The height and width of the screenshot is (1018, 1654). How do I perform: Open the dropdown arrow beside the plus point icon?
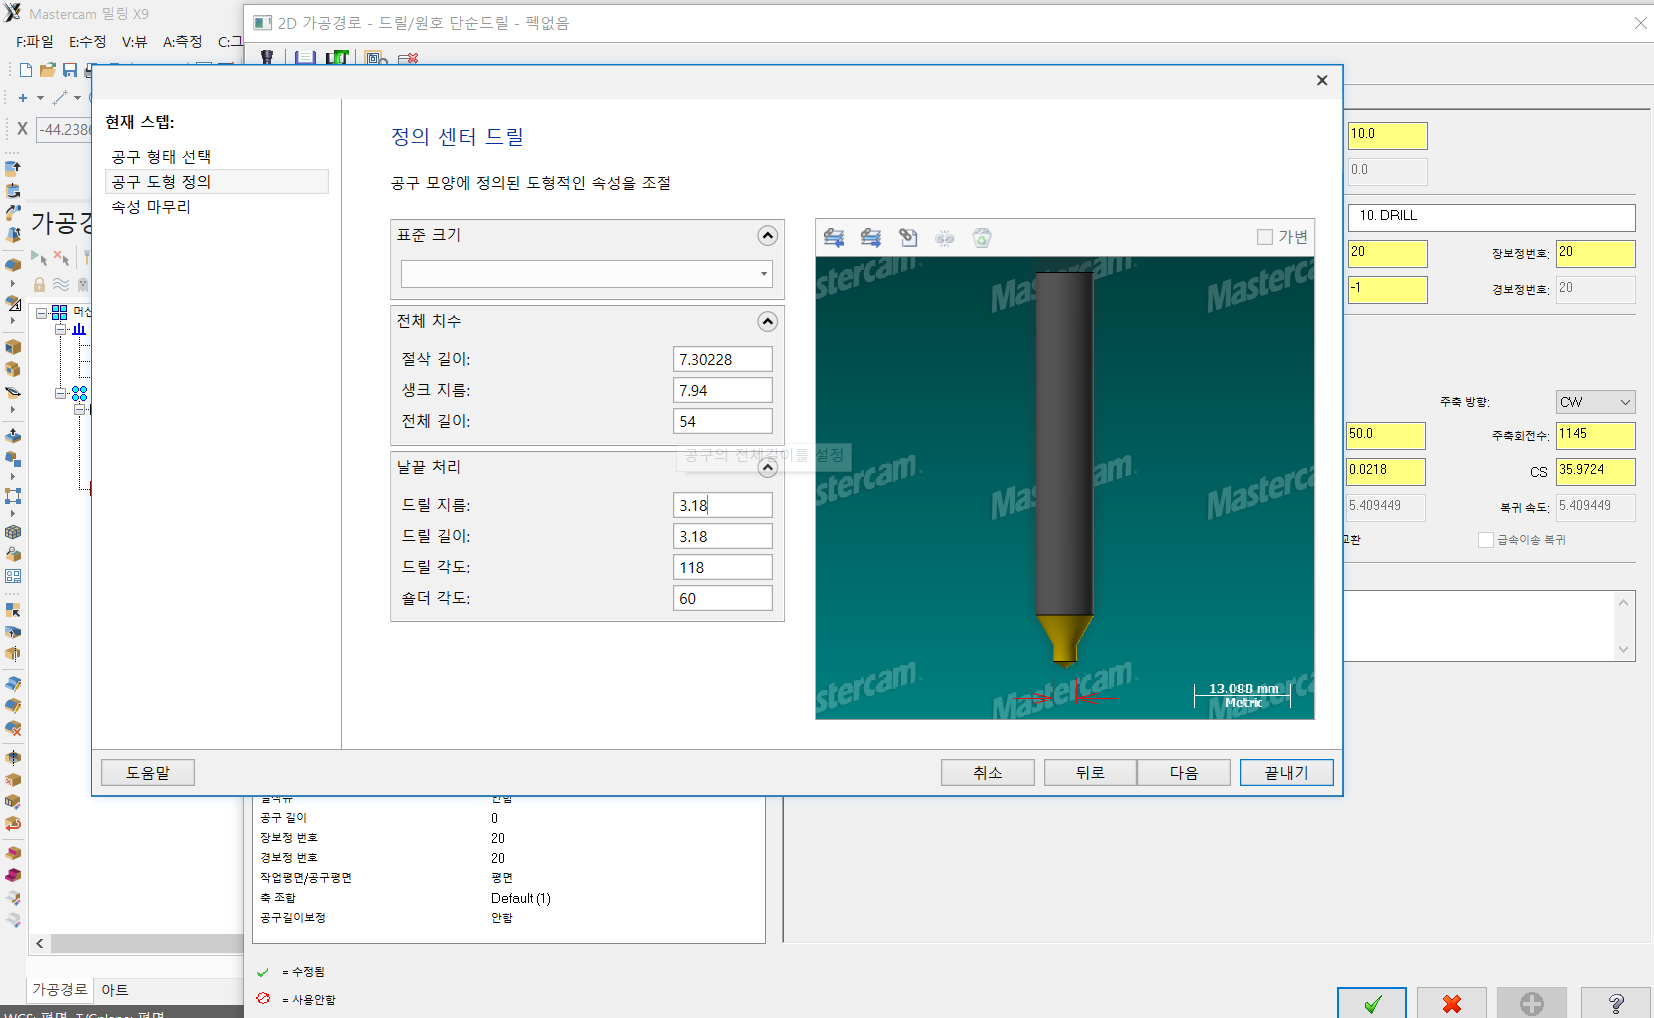pyautogui.click(x=41, y=98)
